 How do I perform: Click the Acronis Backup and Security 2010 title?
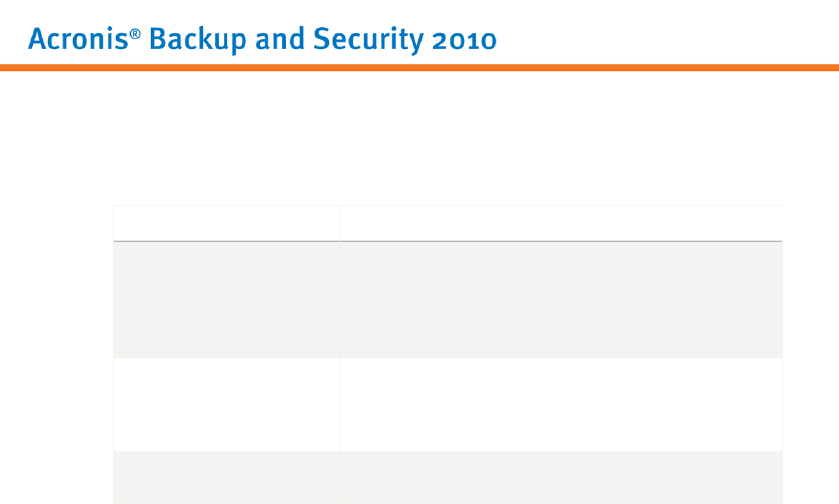coord(262,39)
